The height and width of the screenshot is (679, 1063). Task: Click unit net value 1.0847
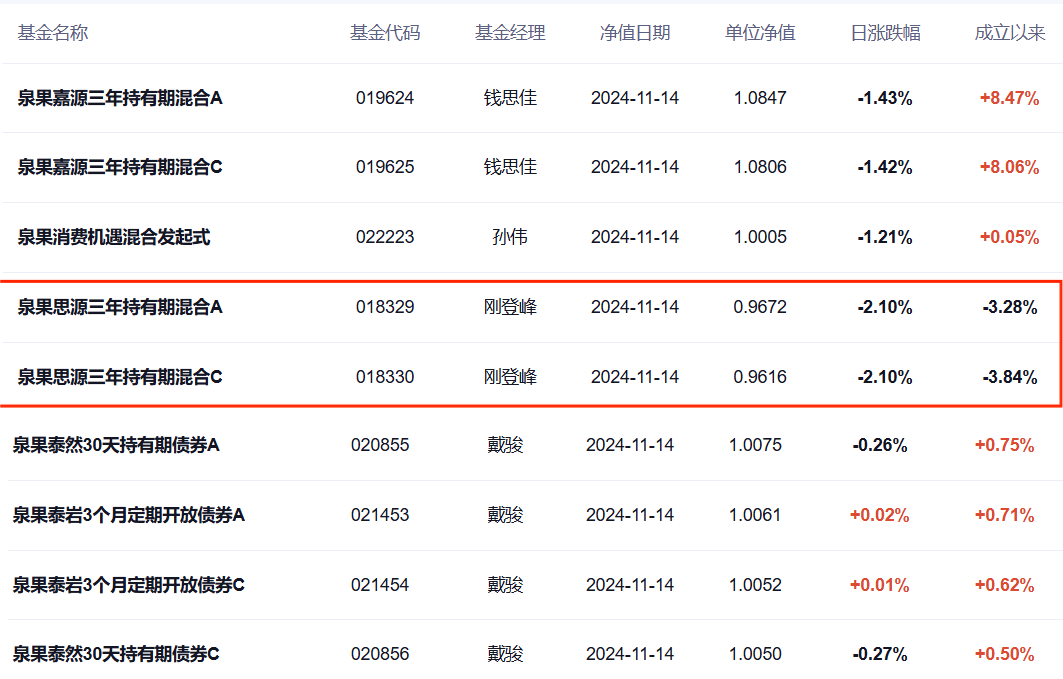[x=760, y=98]
